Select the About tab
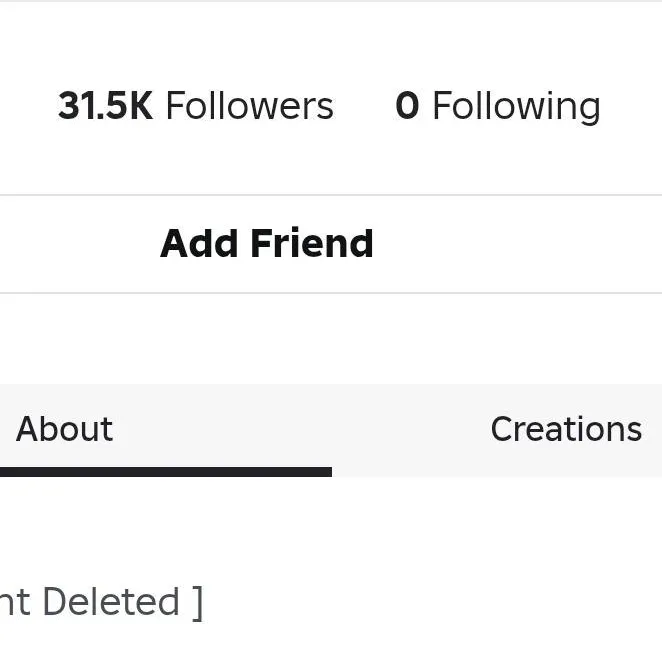Screen dimensions: 662x662 [x=65, y=429]
